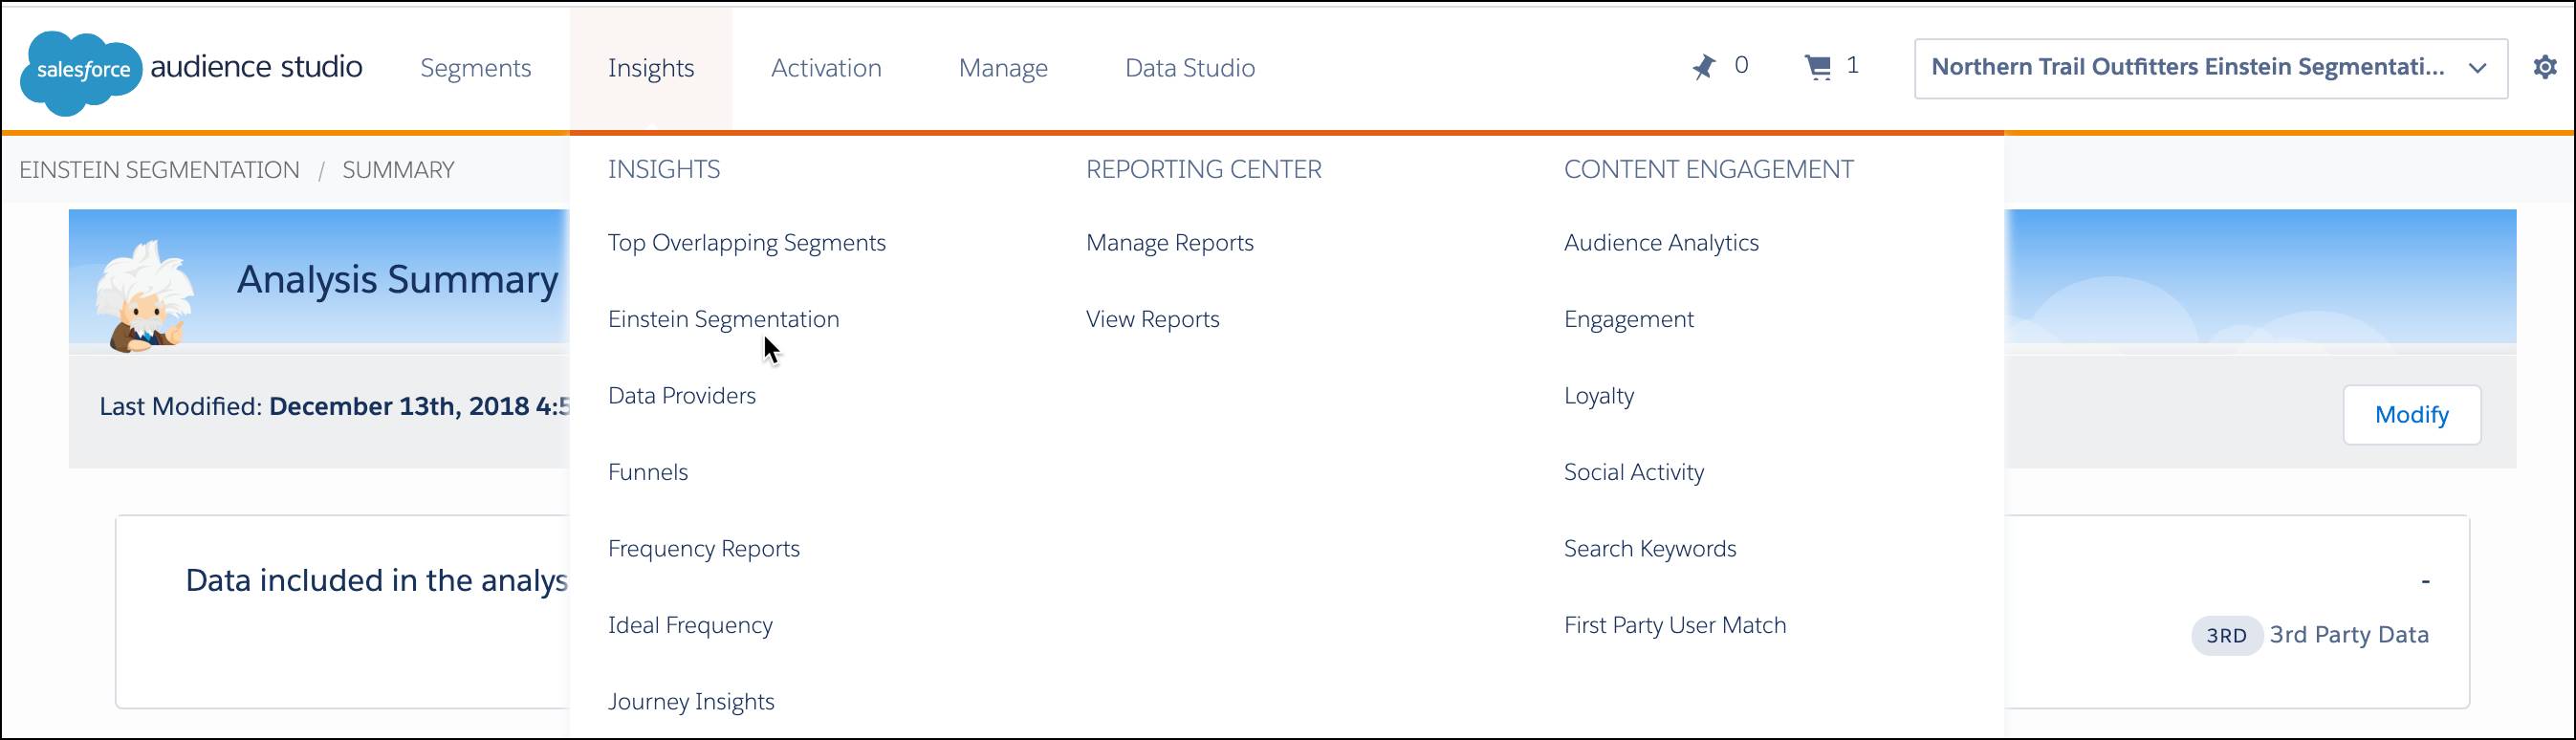Choose Manage Reports
The image size is (2576, 740).
point(1169,243)
